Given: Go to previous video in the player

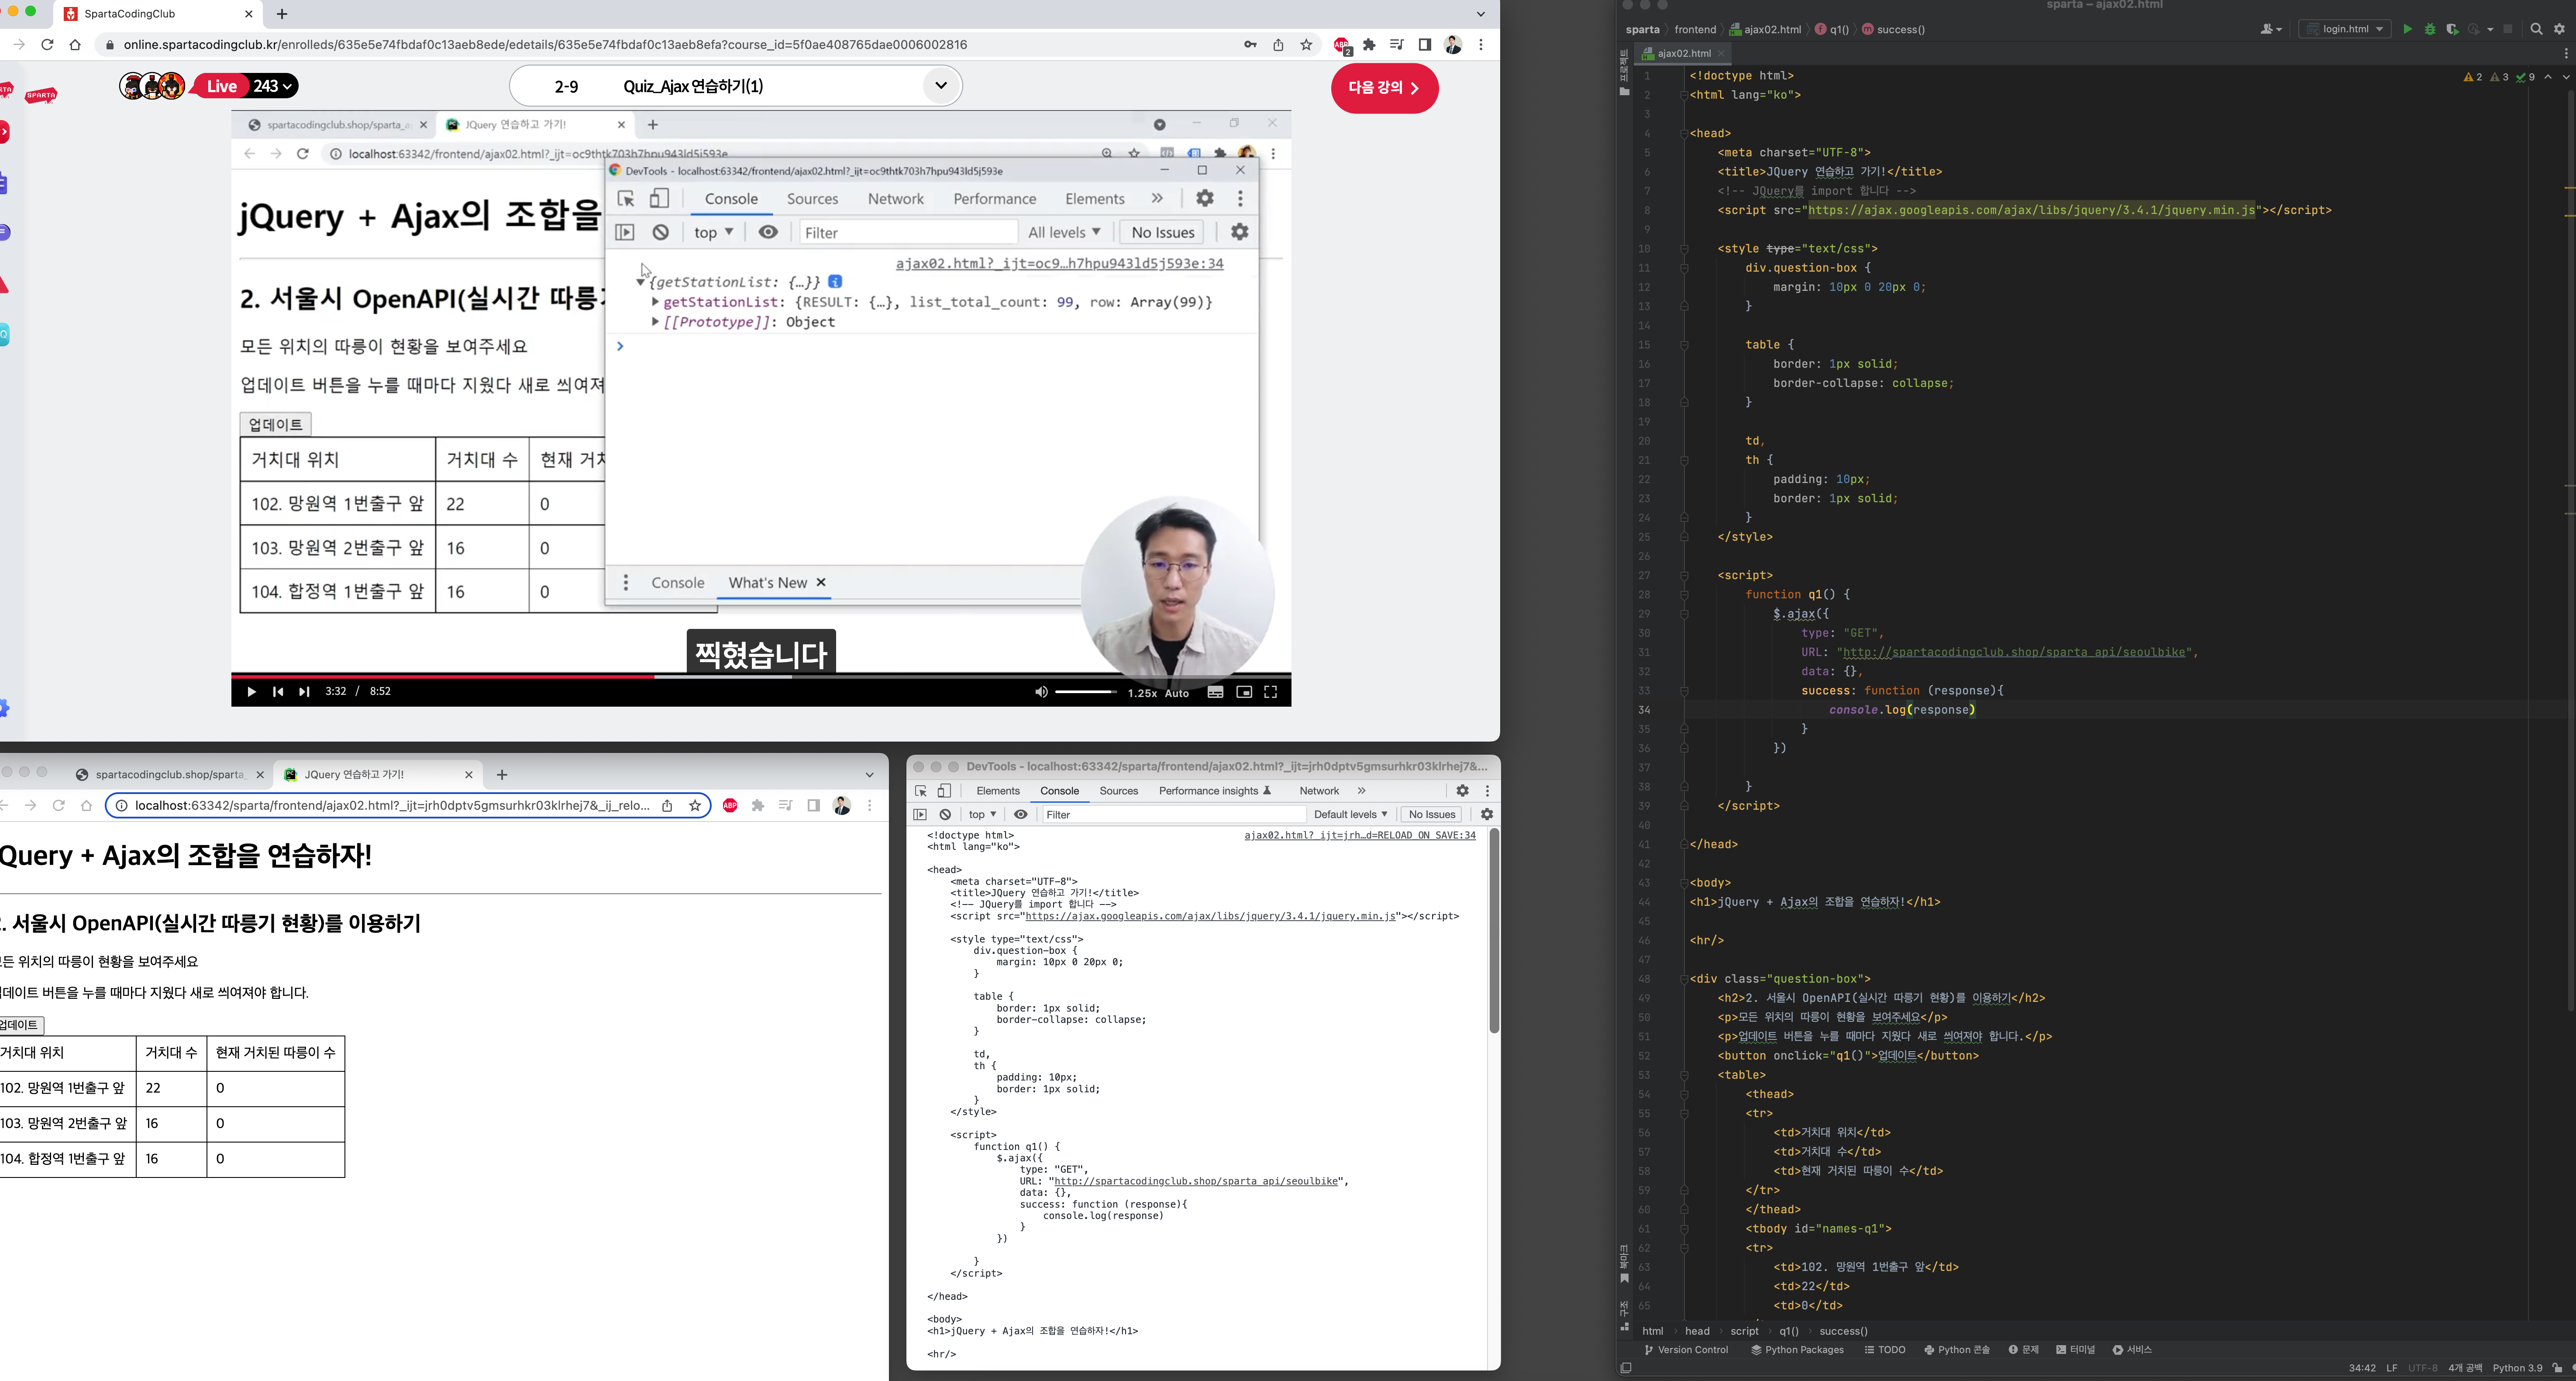Looking at the screenshot, I should pos(278,692).
